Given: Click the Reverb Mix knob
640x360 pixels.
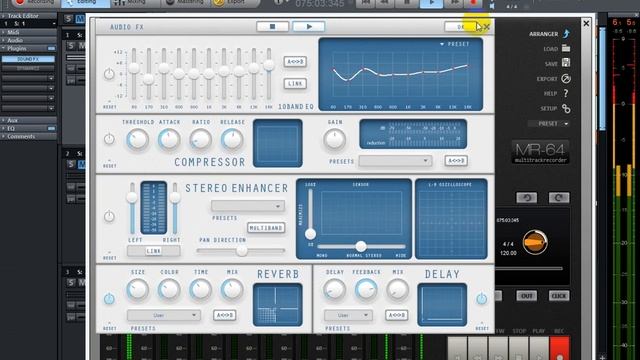Looking at the screenshot, I should pyautogui.click(x=232, y=290).
